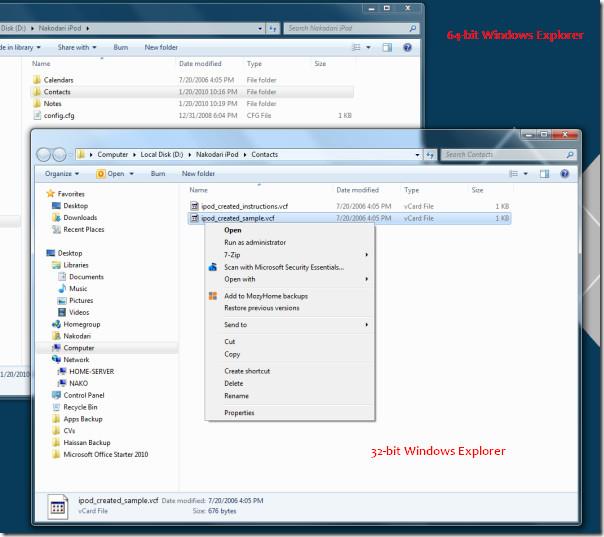The height and width of the screenshot is (537, 604).
Task: Select the ipod_created_instructions.vcf file
Action: click(245, 205)
